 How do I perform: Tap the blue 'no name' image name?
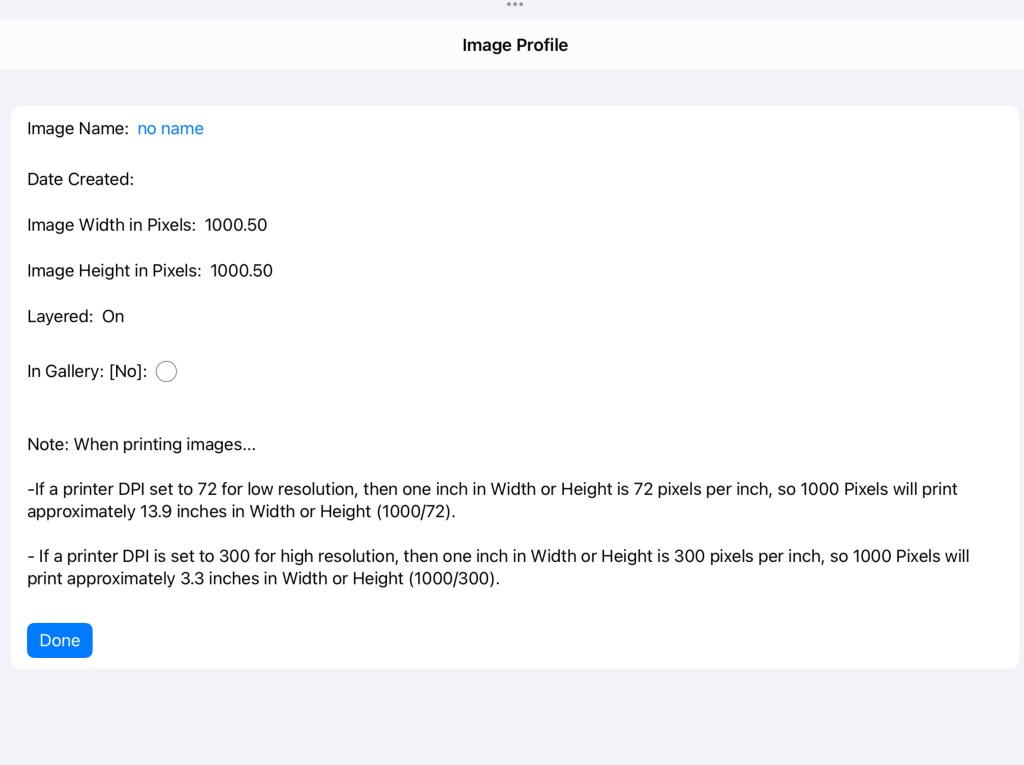tap(170, 129)
